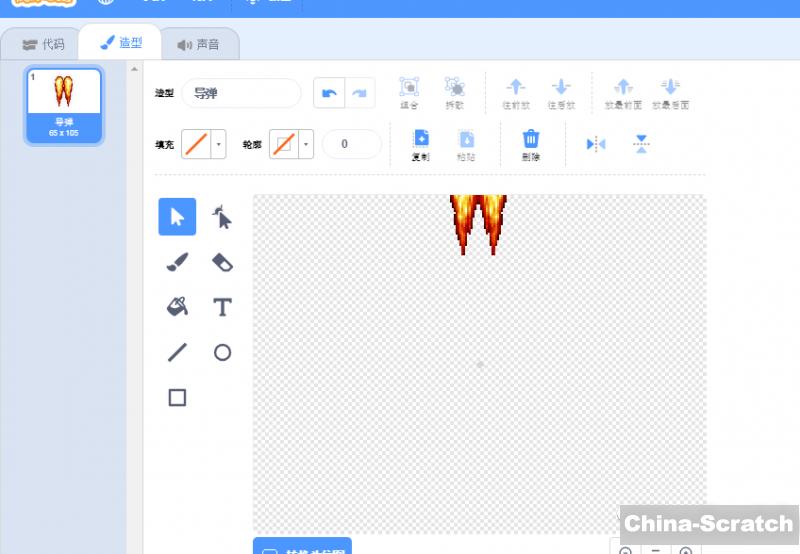The width and height of the screenshot is (800, 554).
Task: Switch to the 声音 tab
Action: point(198,44)
